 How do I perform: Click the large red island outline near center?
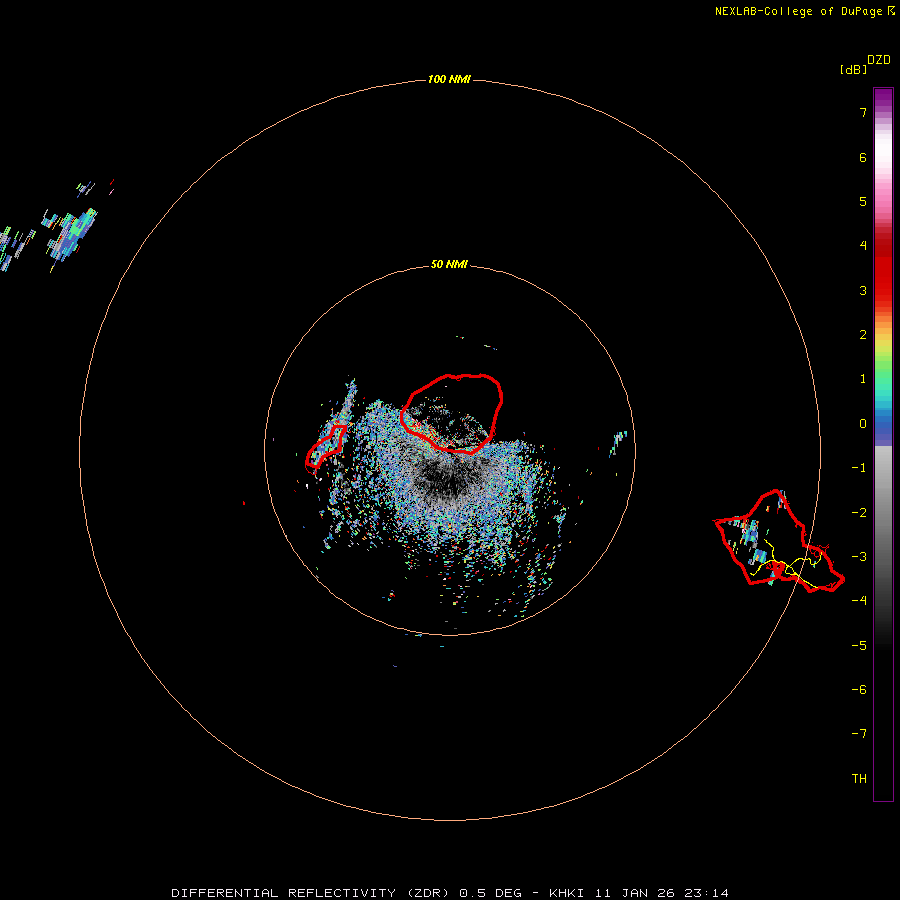click(452, 414)
